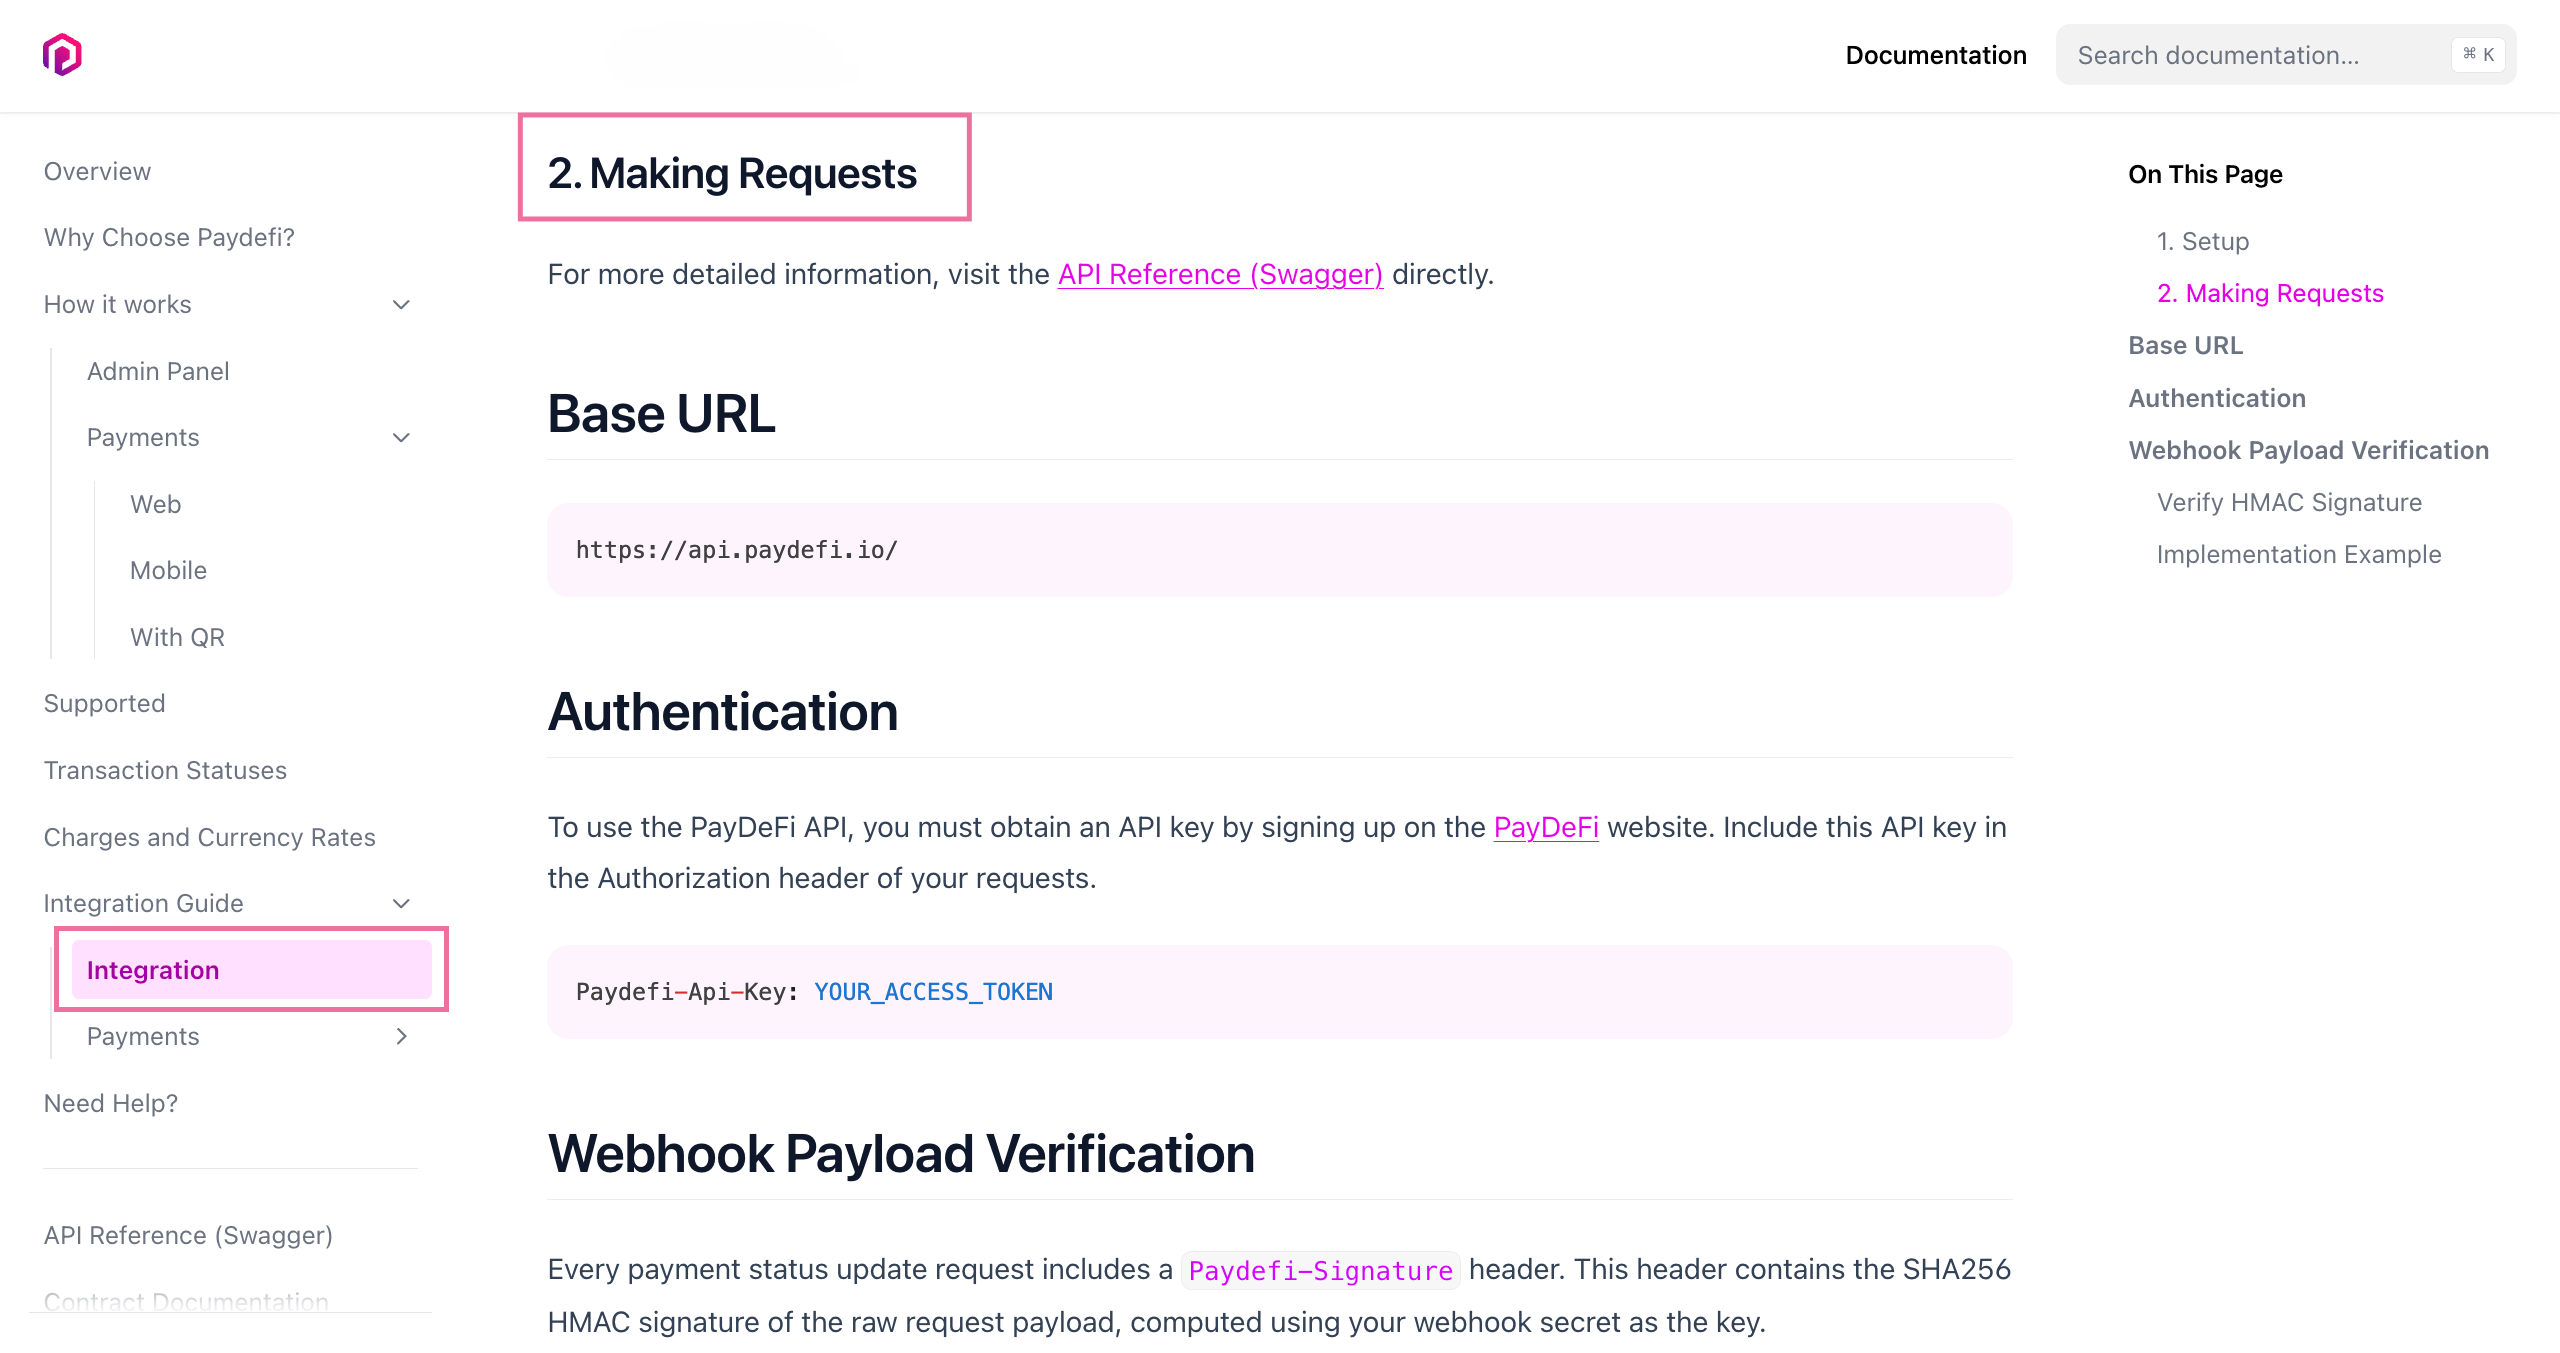Toggle the Integration Guide chevron

[401, 904]
